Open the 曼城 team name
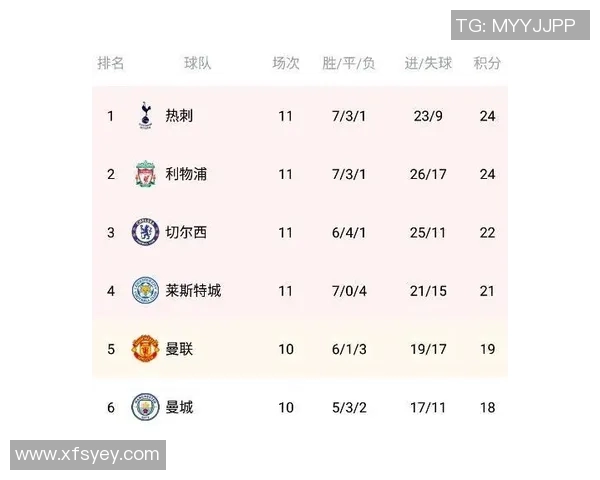Screen dimensions: 600x480 click(179, 407)
